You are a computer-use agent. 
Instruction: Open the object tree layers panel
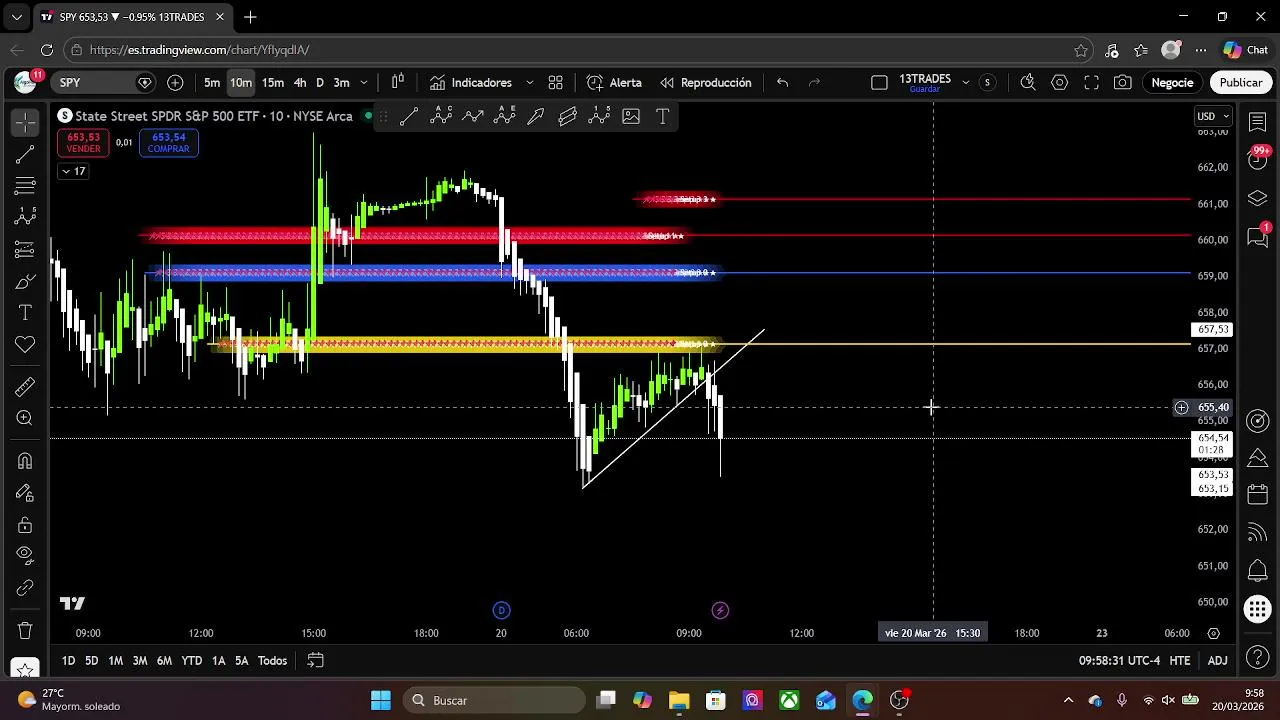click(x=1258, y=198)
